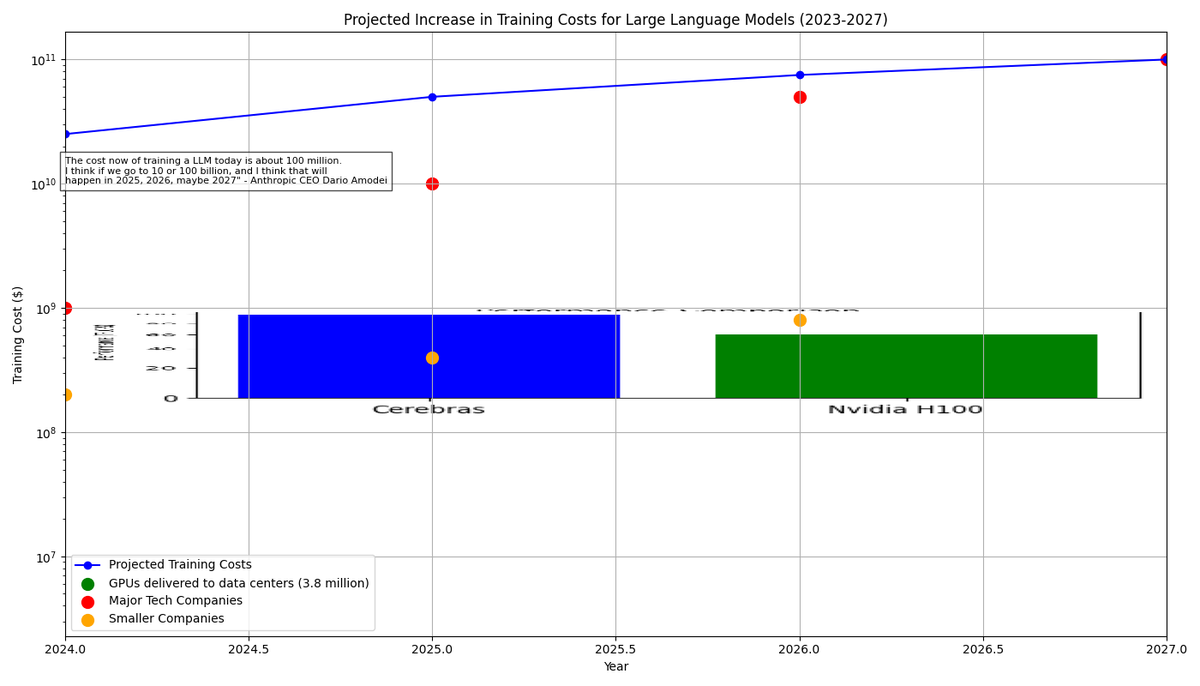Click the blue line marker swatch in legend
1200x686 pixels.
point(87,565)
